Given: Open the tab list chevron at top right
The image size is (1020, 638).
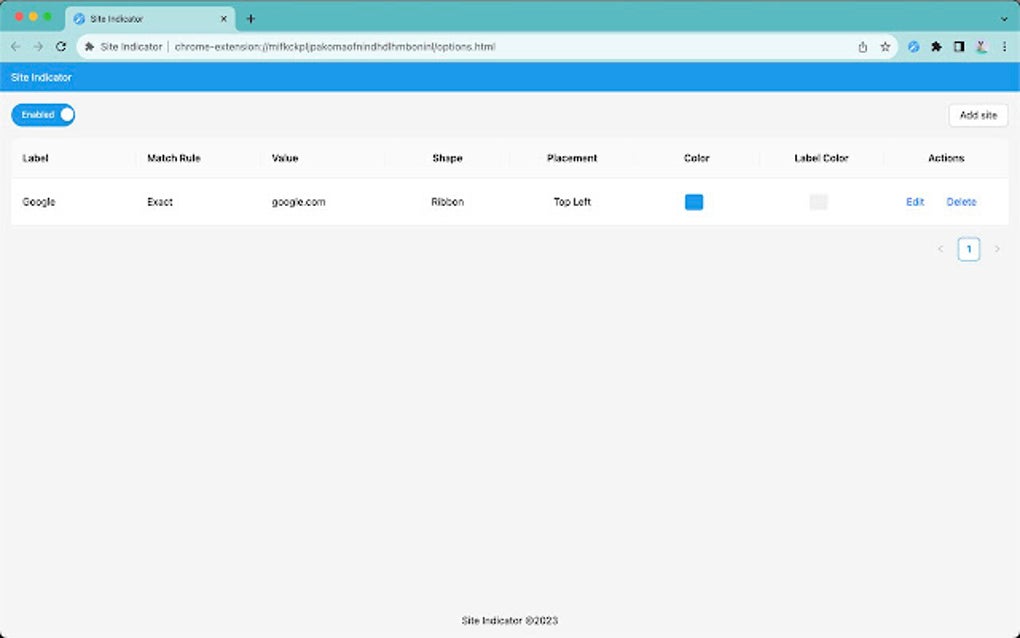Looking at the screenshot, I should pos(1005,17).
